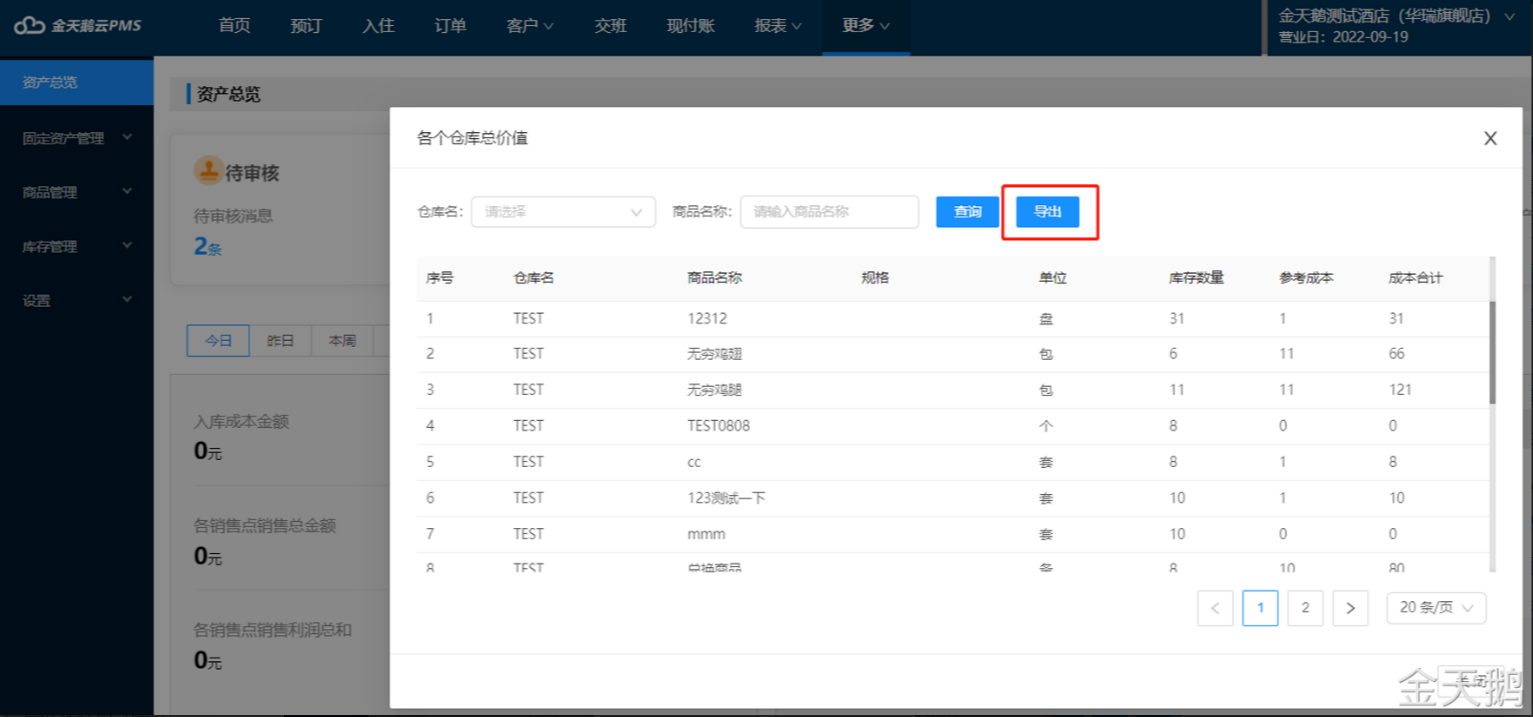Open 首页 in top navigation
Viewport: 1533px width, 717px height.
234,26
